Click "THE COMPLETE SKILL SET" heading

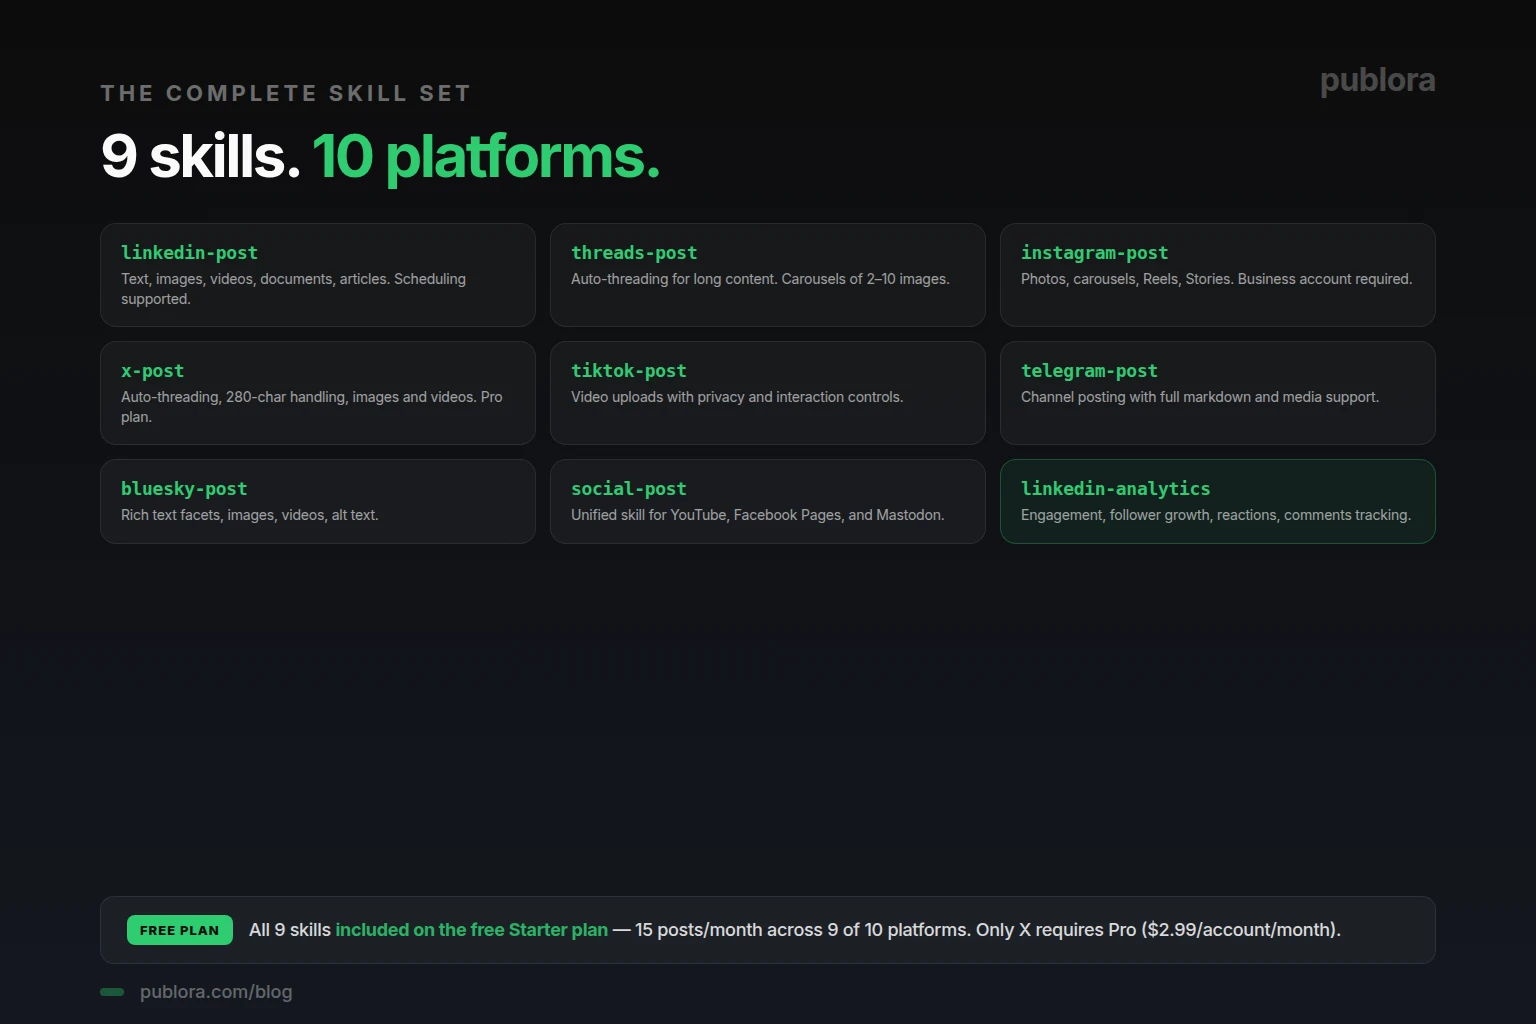coord(286,94)
